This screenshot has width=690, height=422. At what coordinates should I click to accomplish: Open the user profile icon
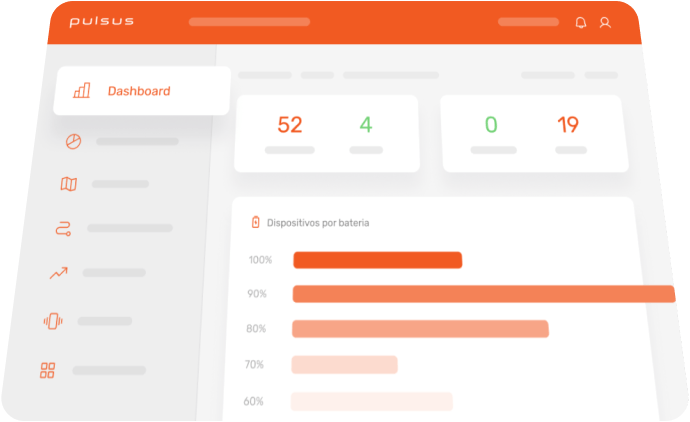[x=605, y=22]
